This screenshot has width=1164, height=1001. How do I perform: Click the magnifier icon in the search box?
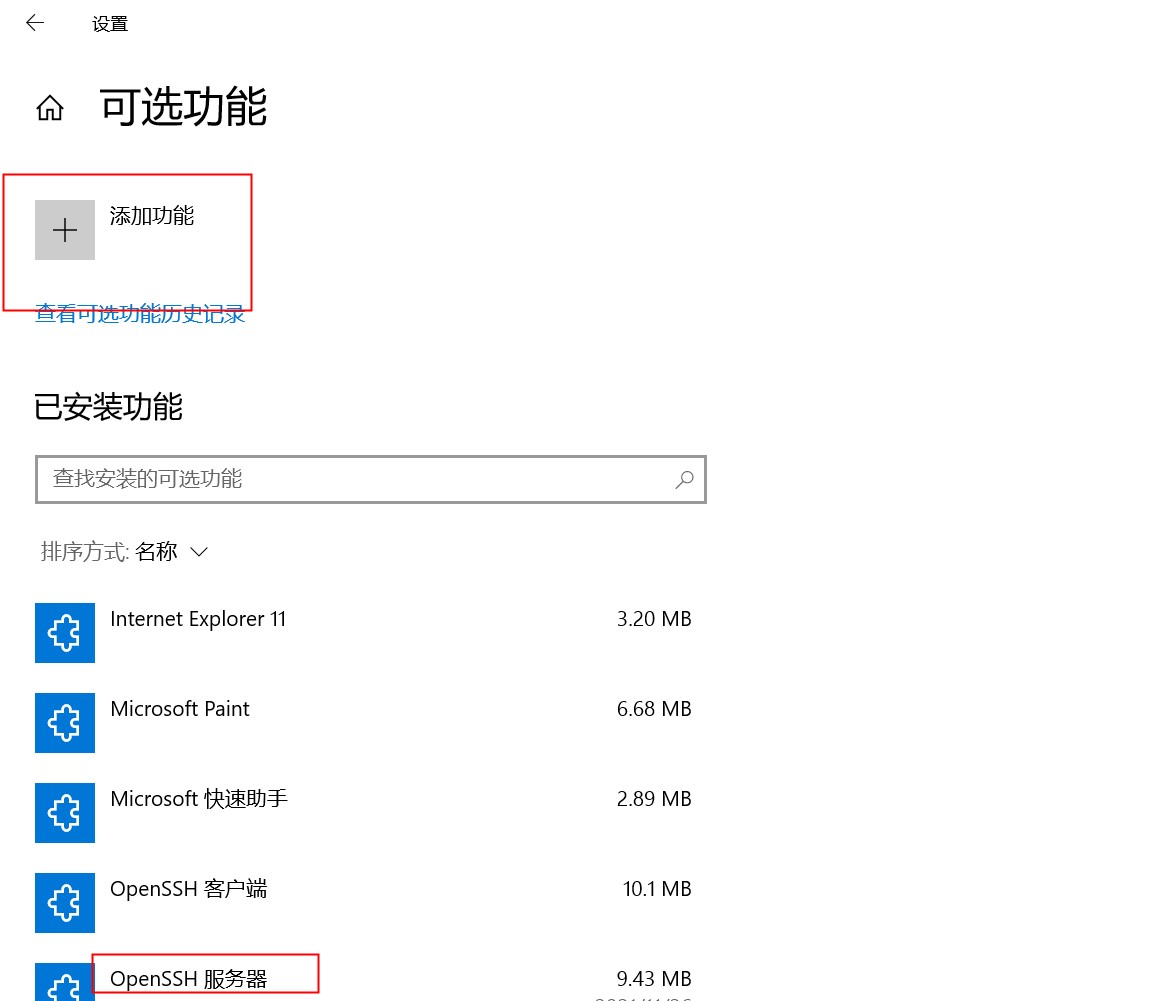point(684,480)
